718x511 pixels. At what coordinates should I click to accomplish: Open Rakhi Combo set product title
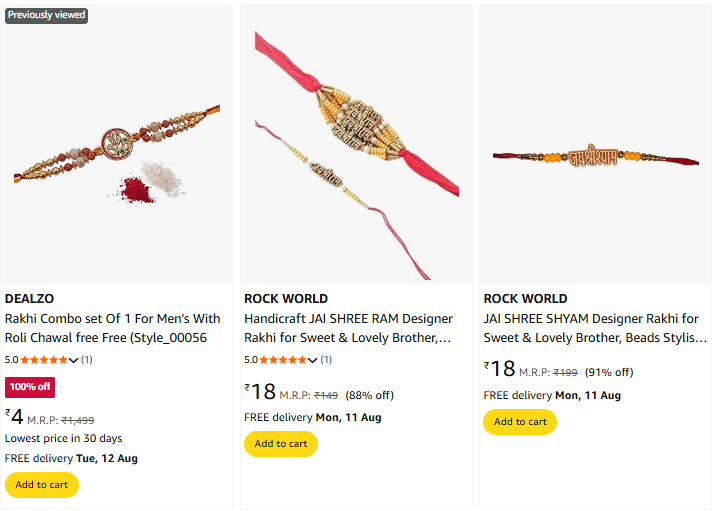(112, 328)
